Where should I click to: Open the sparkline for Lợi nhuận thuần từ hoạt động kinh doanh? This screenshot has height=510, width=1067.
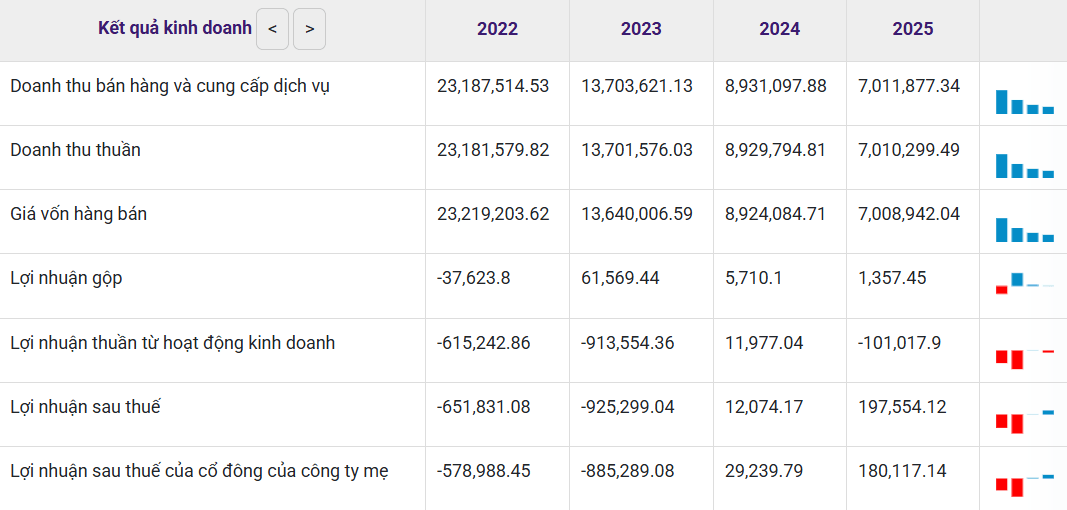point(1024,358)
